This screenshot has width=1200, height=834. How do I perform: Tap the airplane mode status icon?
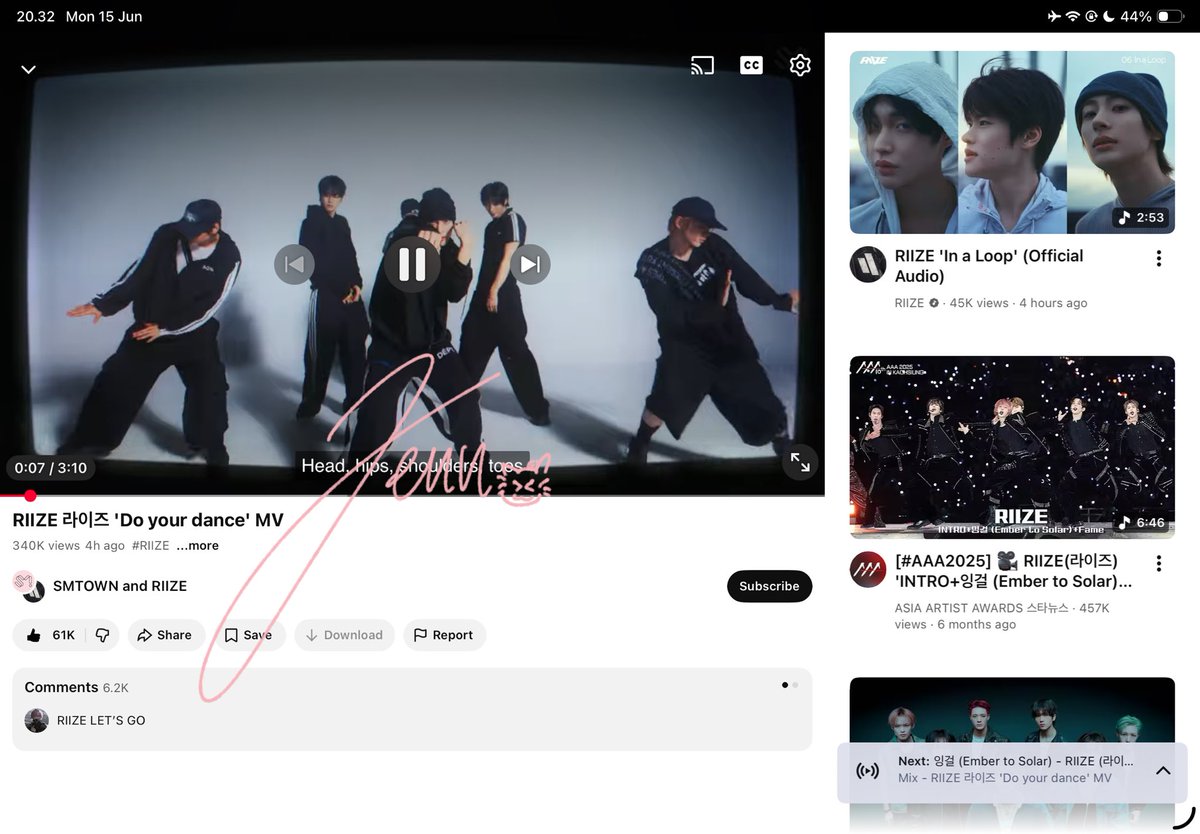(1054, 17)
